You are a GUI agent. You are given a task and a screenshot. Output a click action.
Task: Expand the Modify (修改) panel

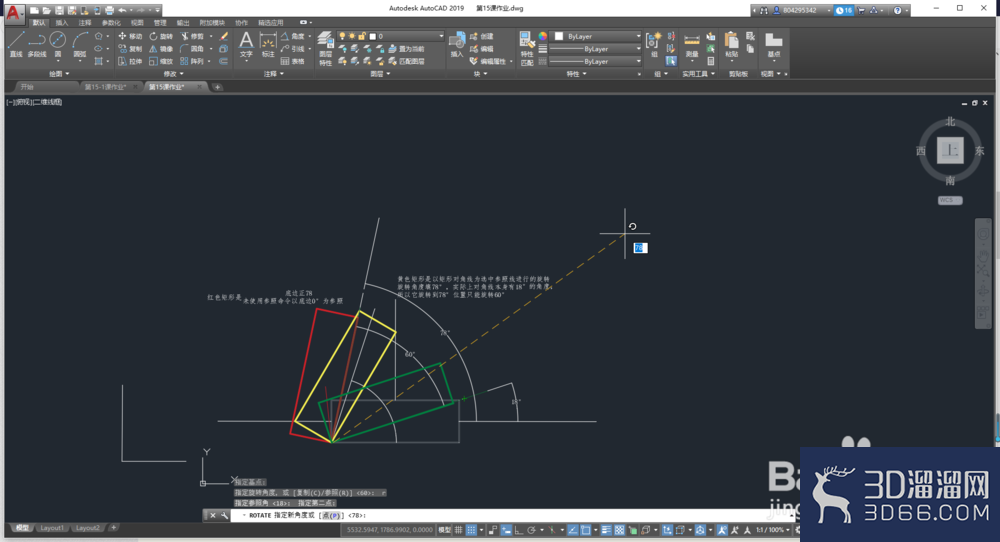[173, 74]
